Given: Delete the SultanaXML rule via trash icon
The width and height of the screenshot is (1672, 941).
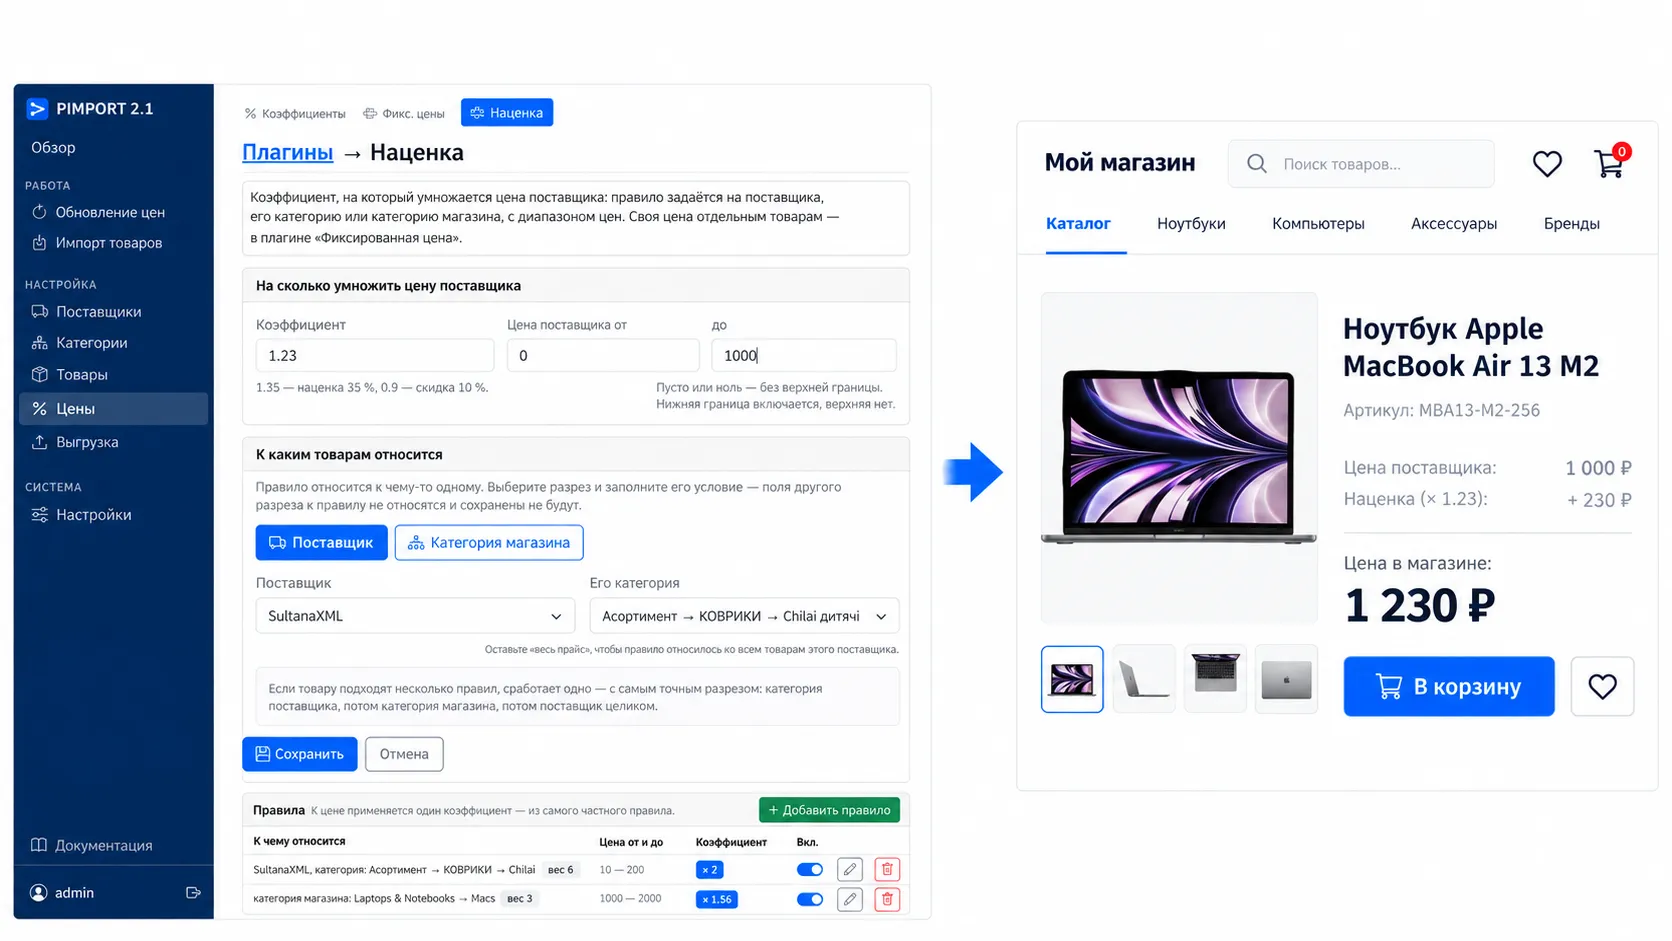Looking at the screenshot, I should tap(887, 870).
